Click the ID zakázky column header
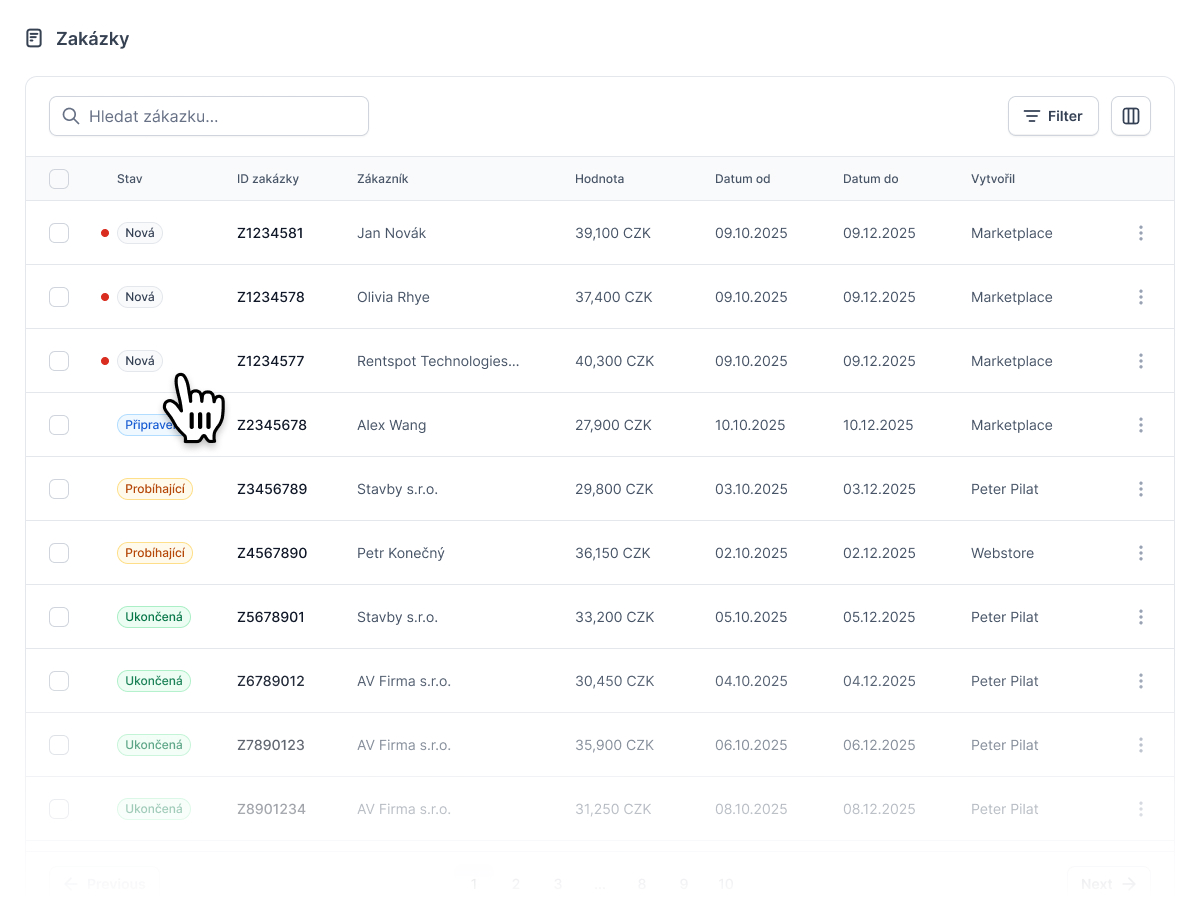Viewport: 1200px width, 900px height. [x=268, y=179]
